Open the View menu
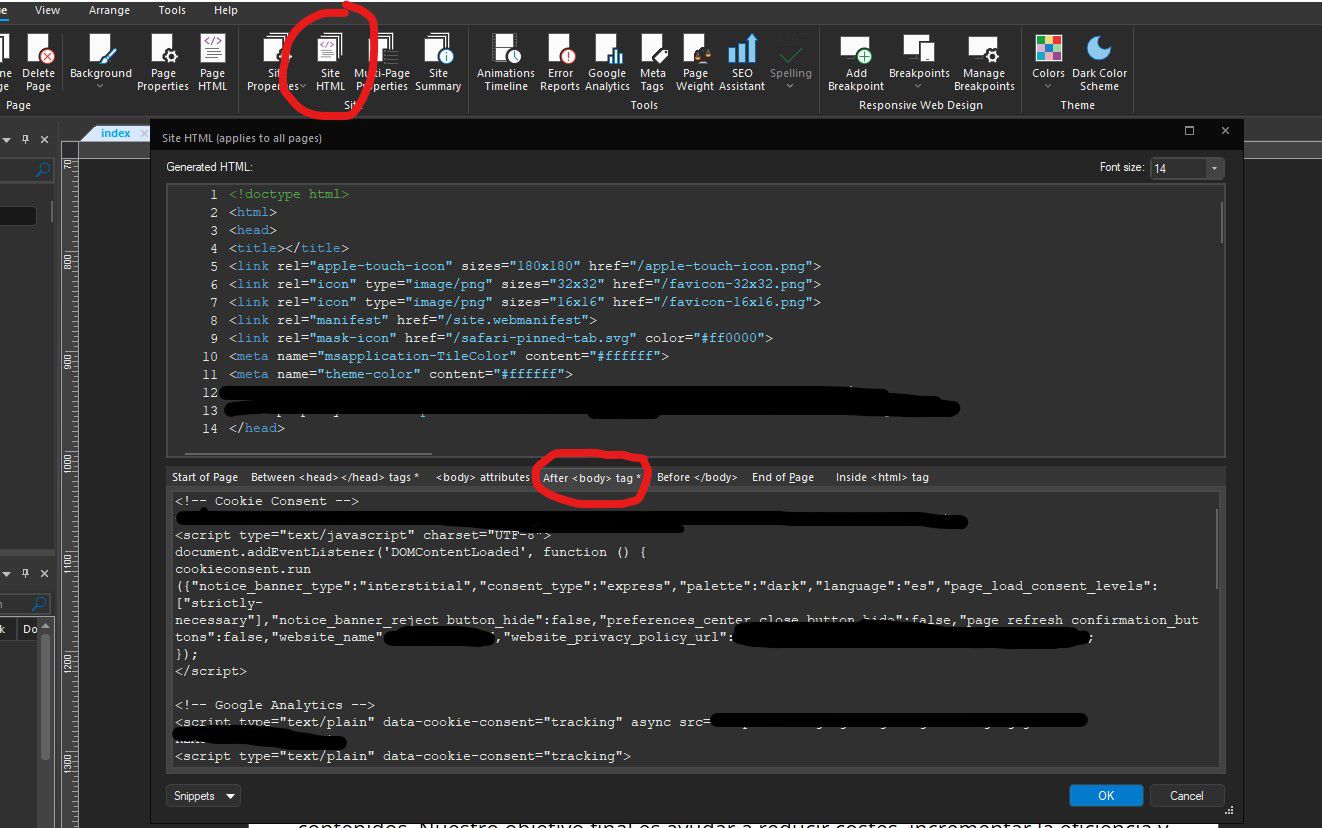1322x828 pixels. pos(47,10)
